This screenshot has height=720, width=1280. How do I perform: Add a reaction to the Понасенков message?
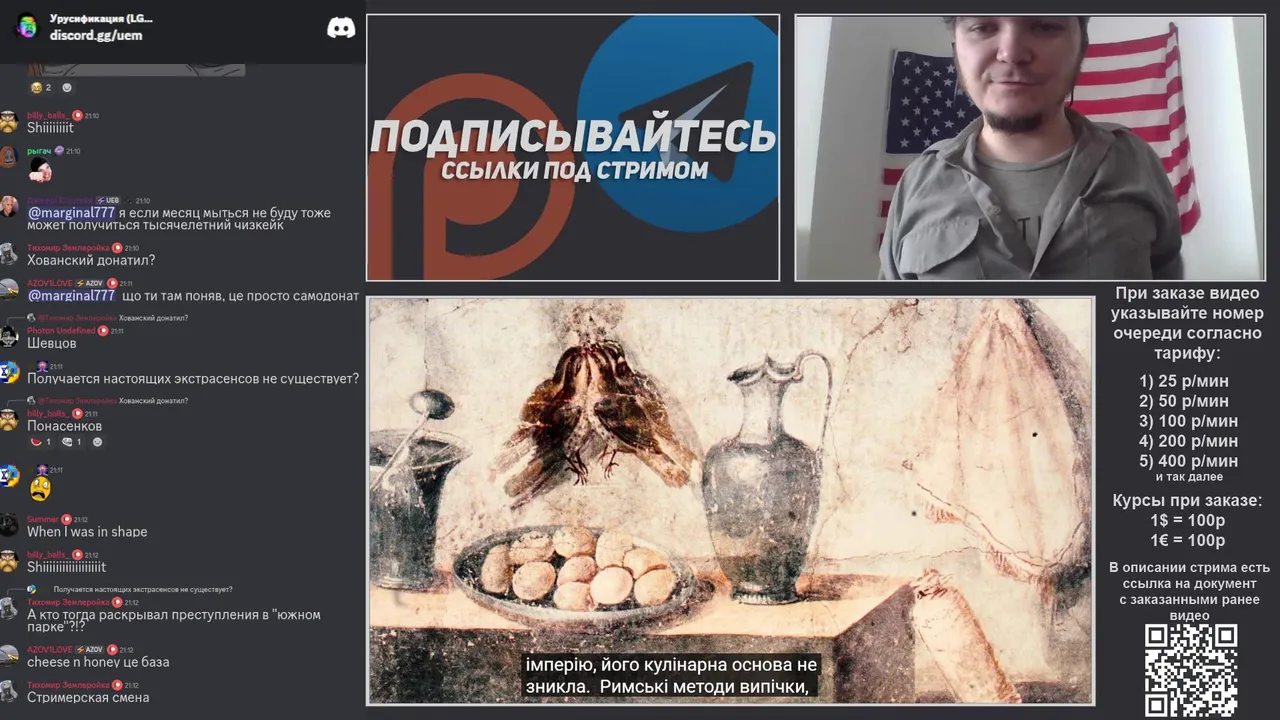[x=97, y=442]
